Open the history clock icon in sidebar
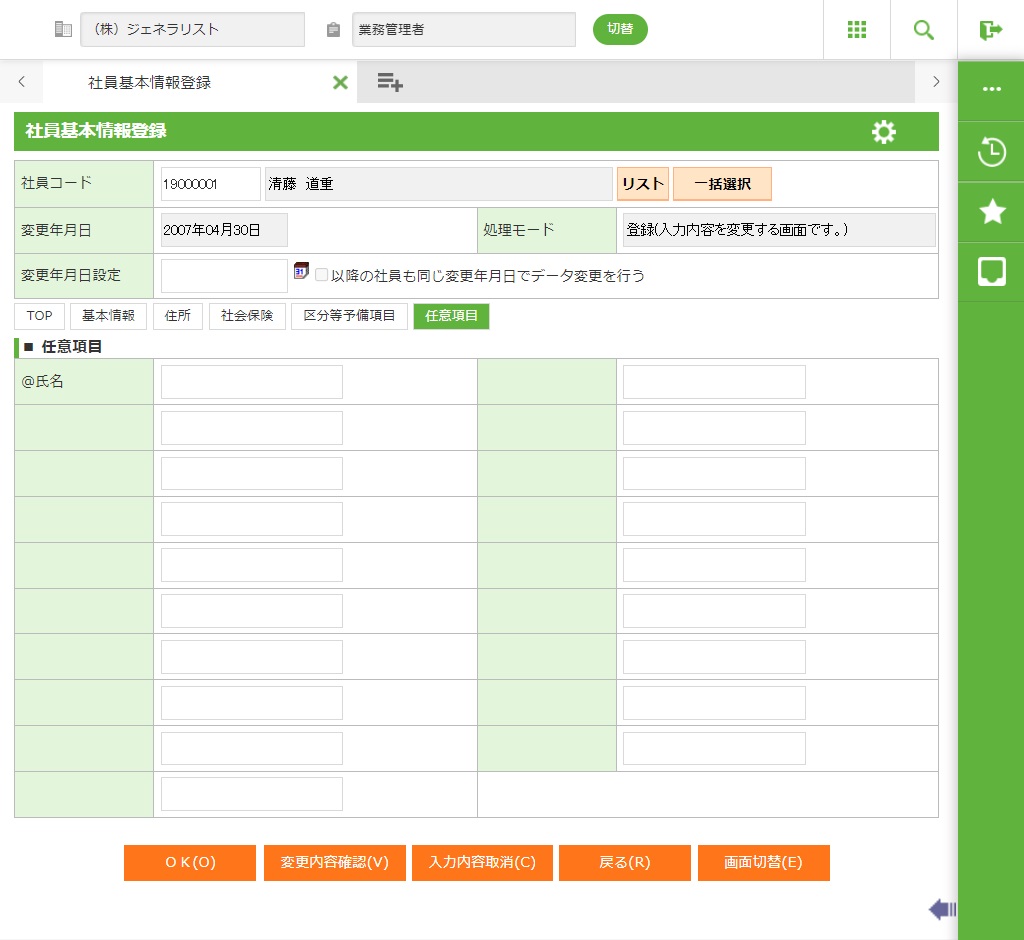1024x940 pixels. 991,153
